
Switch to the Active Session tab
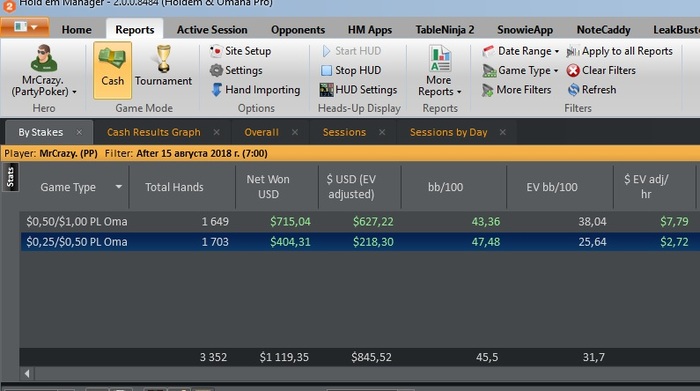coord(212,29)
